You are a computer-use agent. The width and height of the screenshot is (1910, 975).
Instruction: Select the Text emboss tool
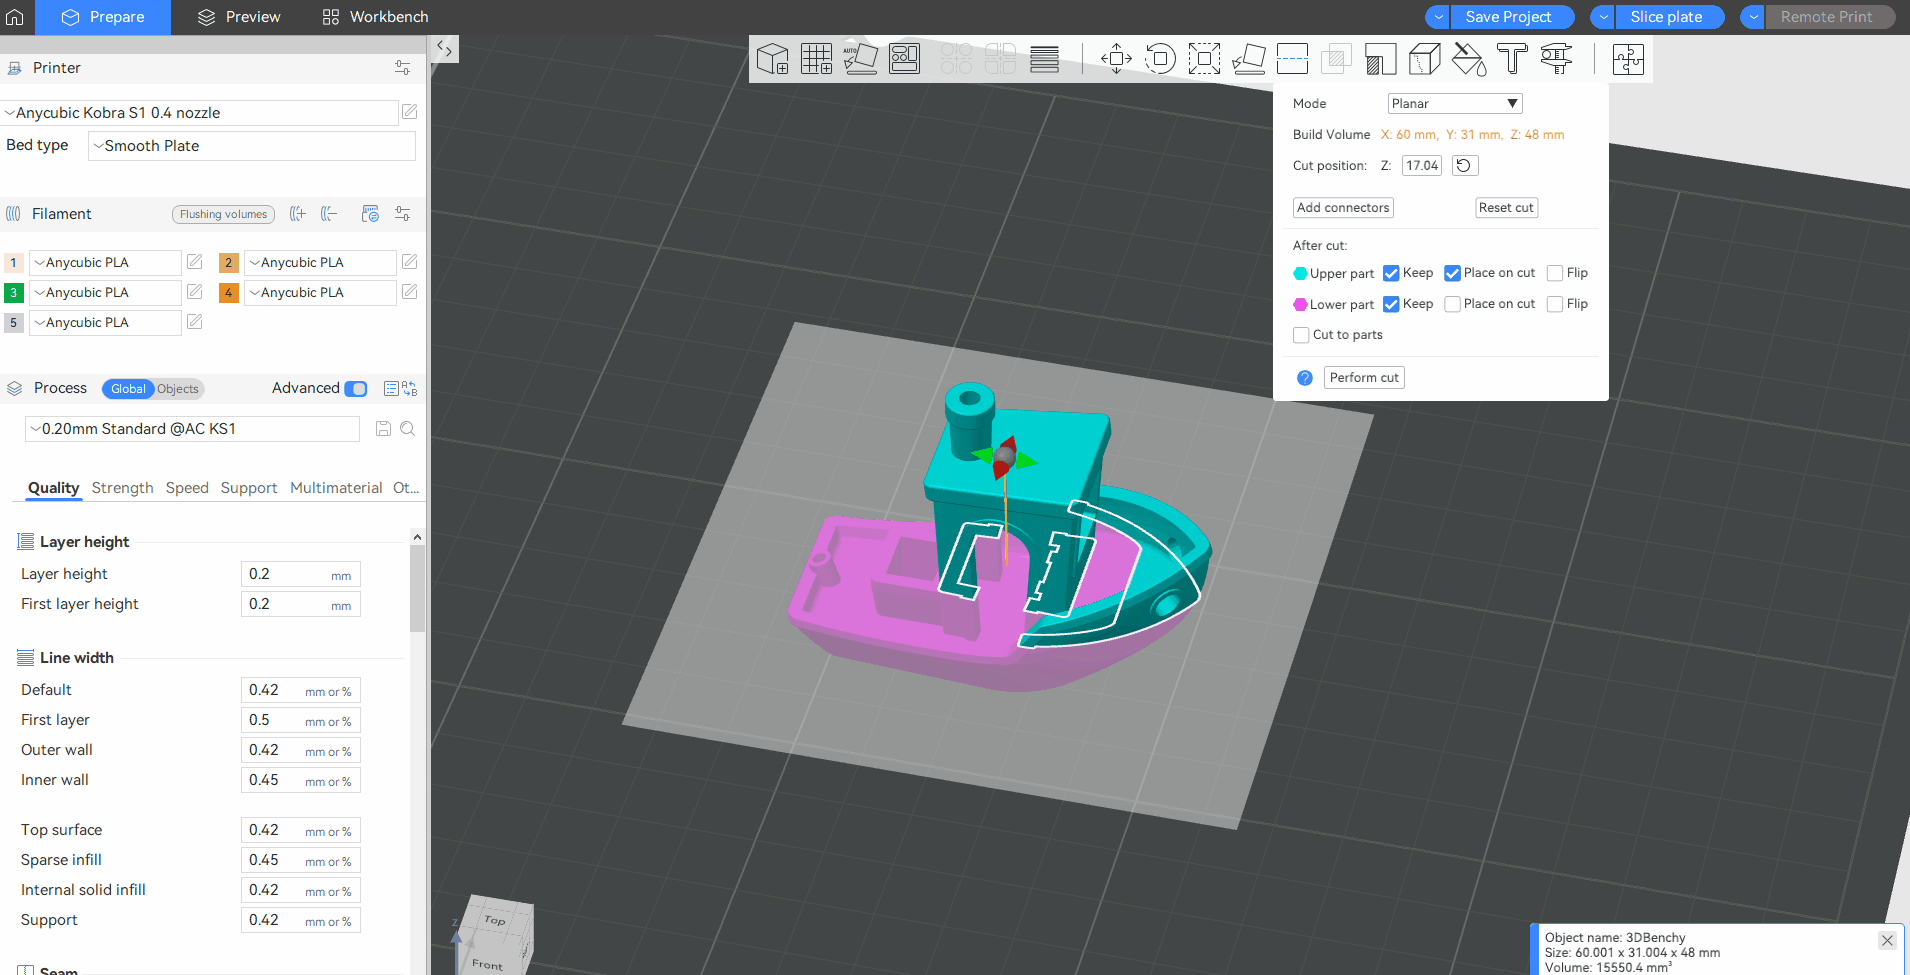pyautogui.click(x=1512, y=59)
